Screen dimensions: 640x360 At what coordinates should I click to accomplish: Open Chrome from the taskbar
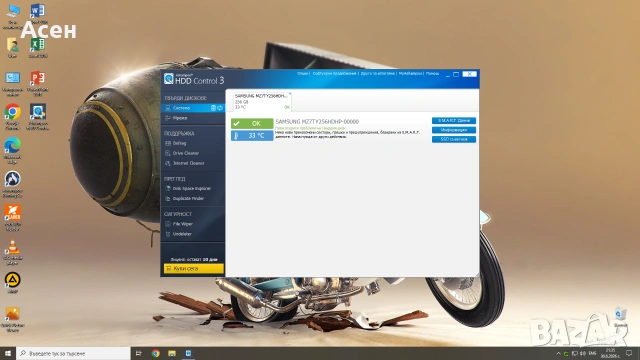pyautogui.click(x=156, y=353)
